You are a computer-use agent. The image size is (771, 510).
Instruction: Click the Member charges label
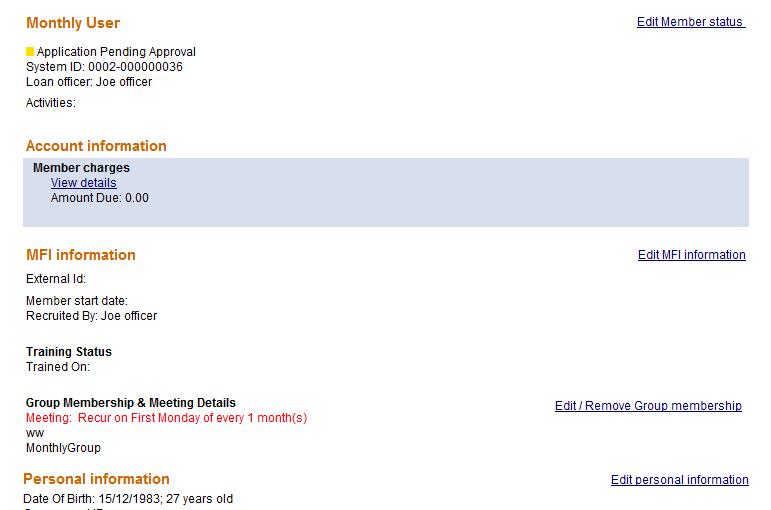81,168
